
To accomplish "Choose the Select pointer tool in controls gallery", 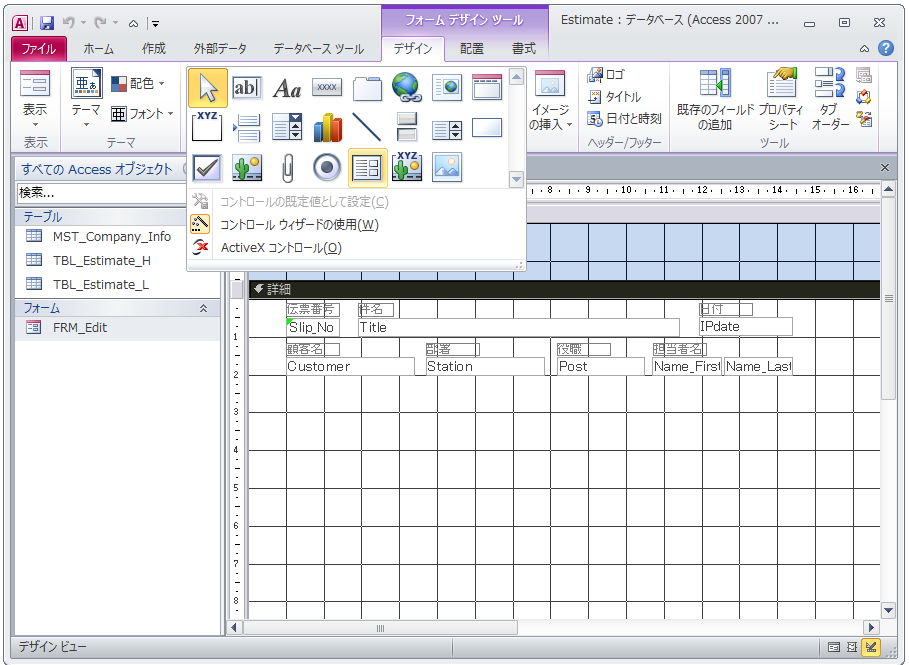I will [208, 88].
